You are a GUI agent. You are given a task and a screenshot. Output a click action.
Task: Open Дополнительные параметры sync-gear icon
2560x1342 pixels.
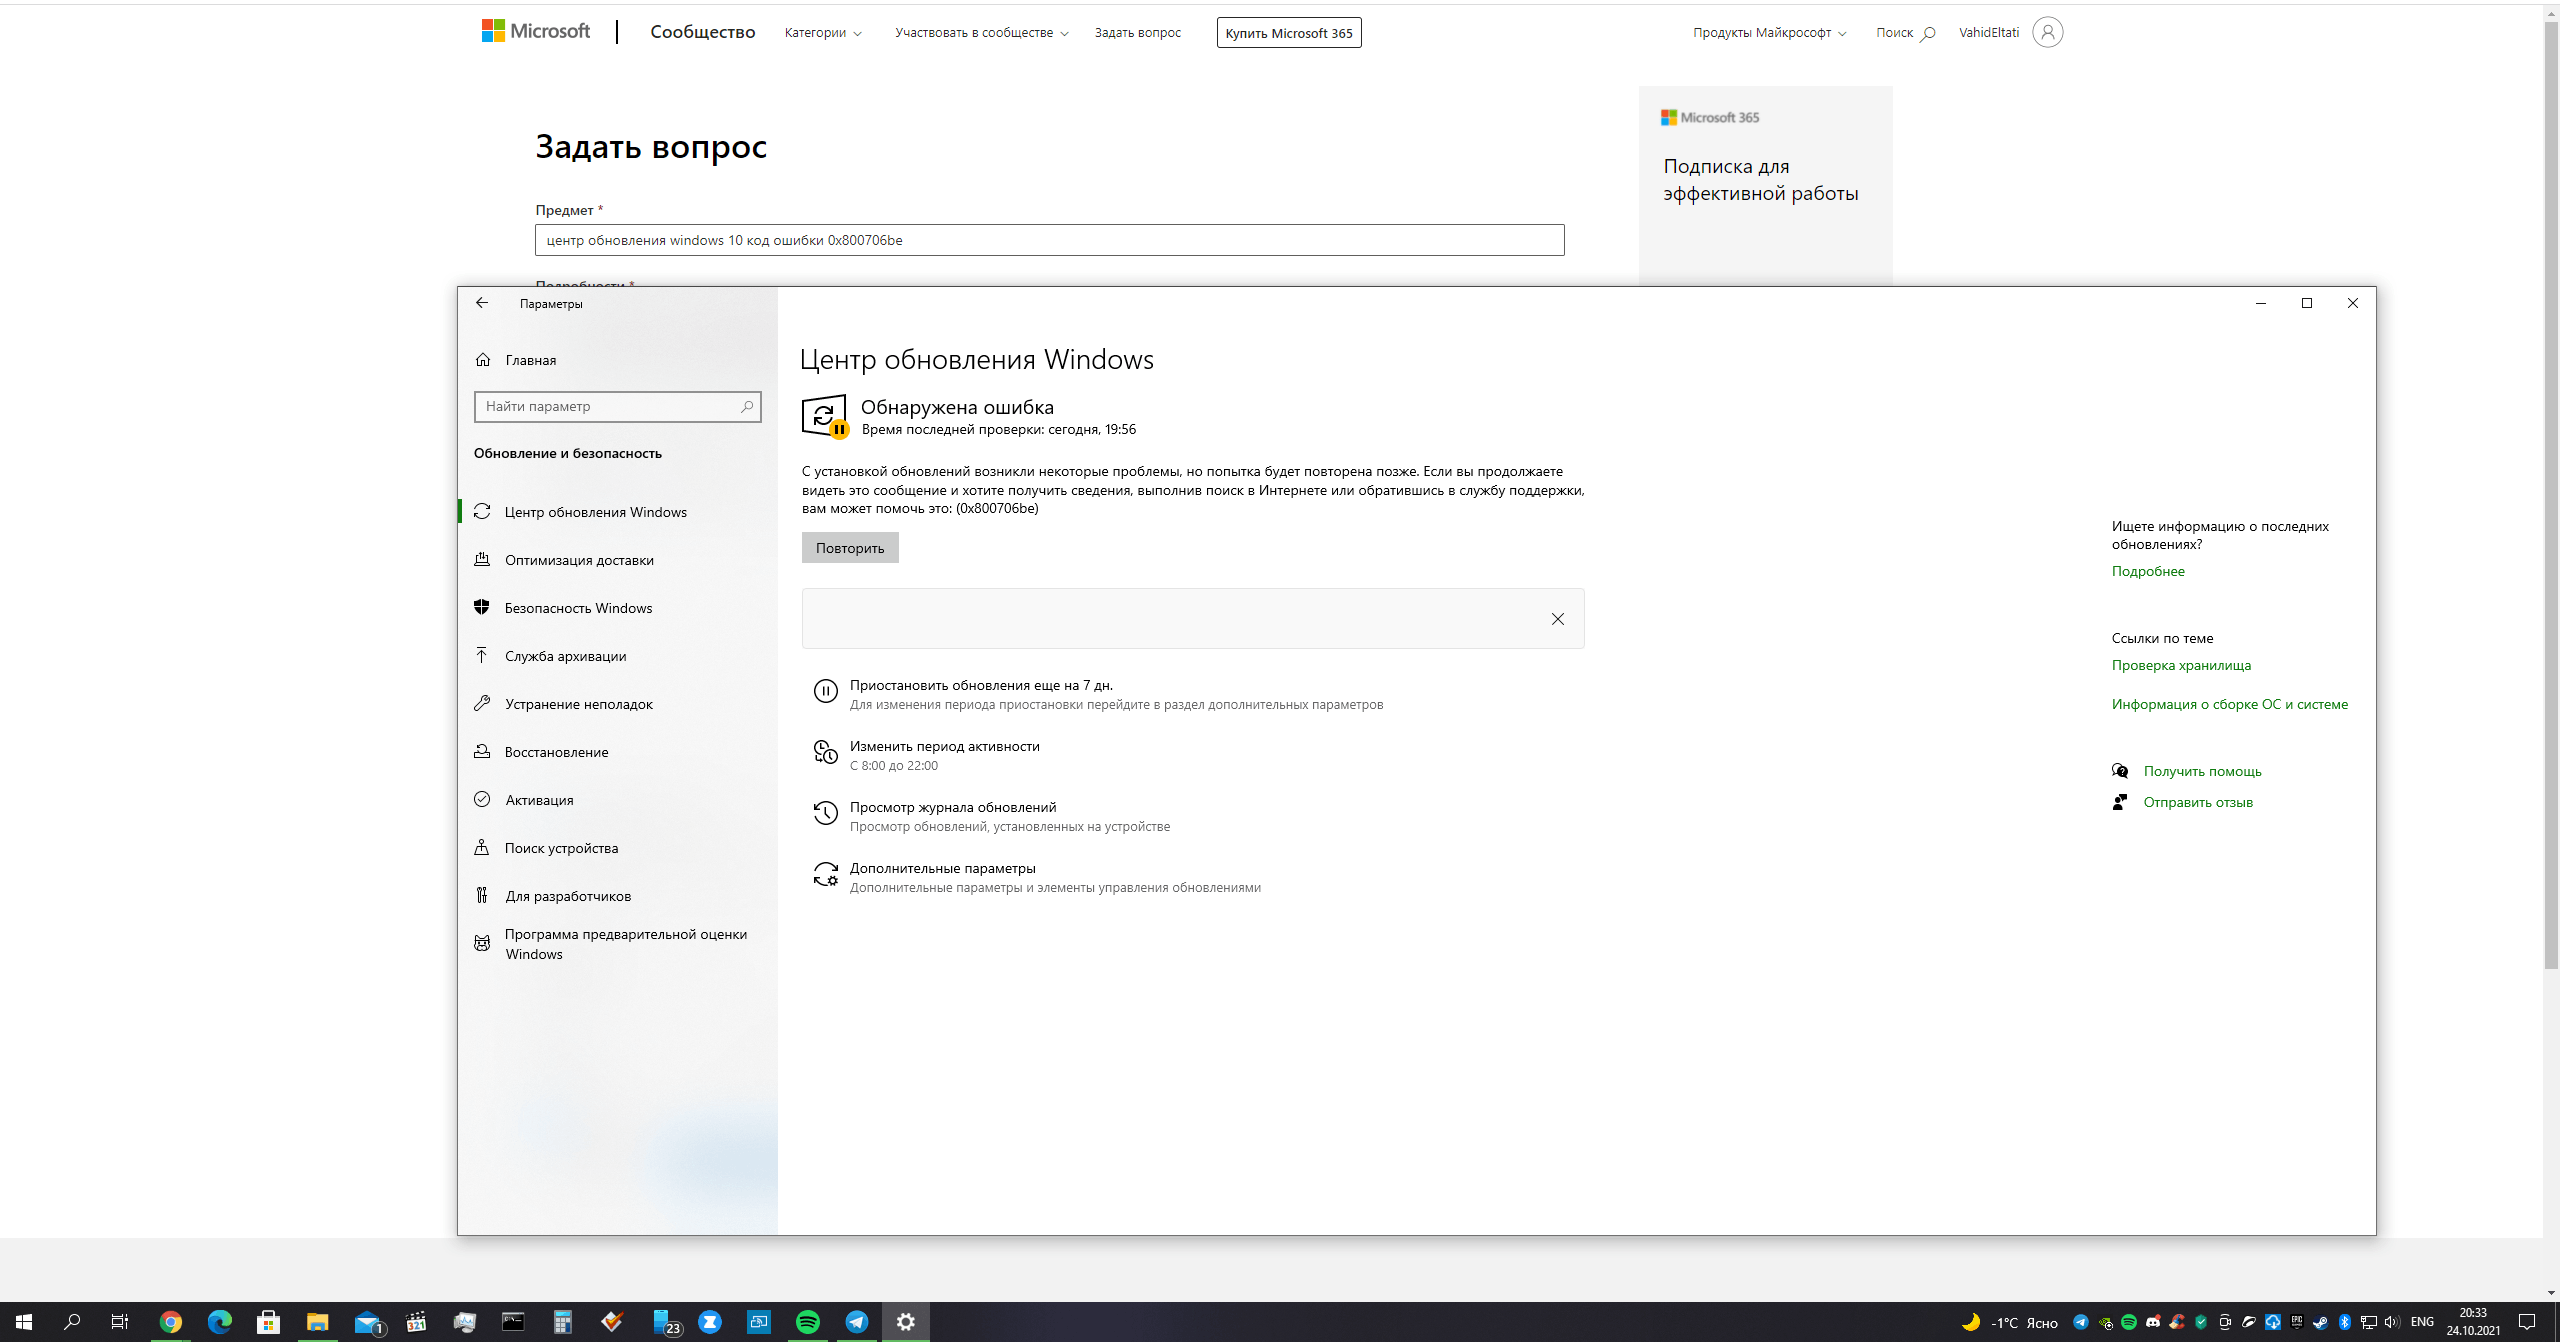pyautogui.click(x=825, y=875)
